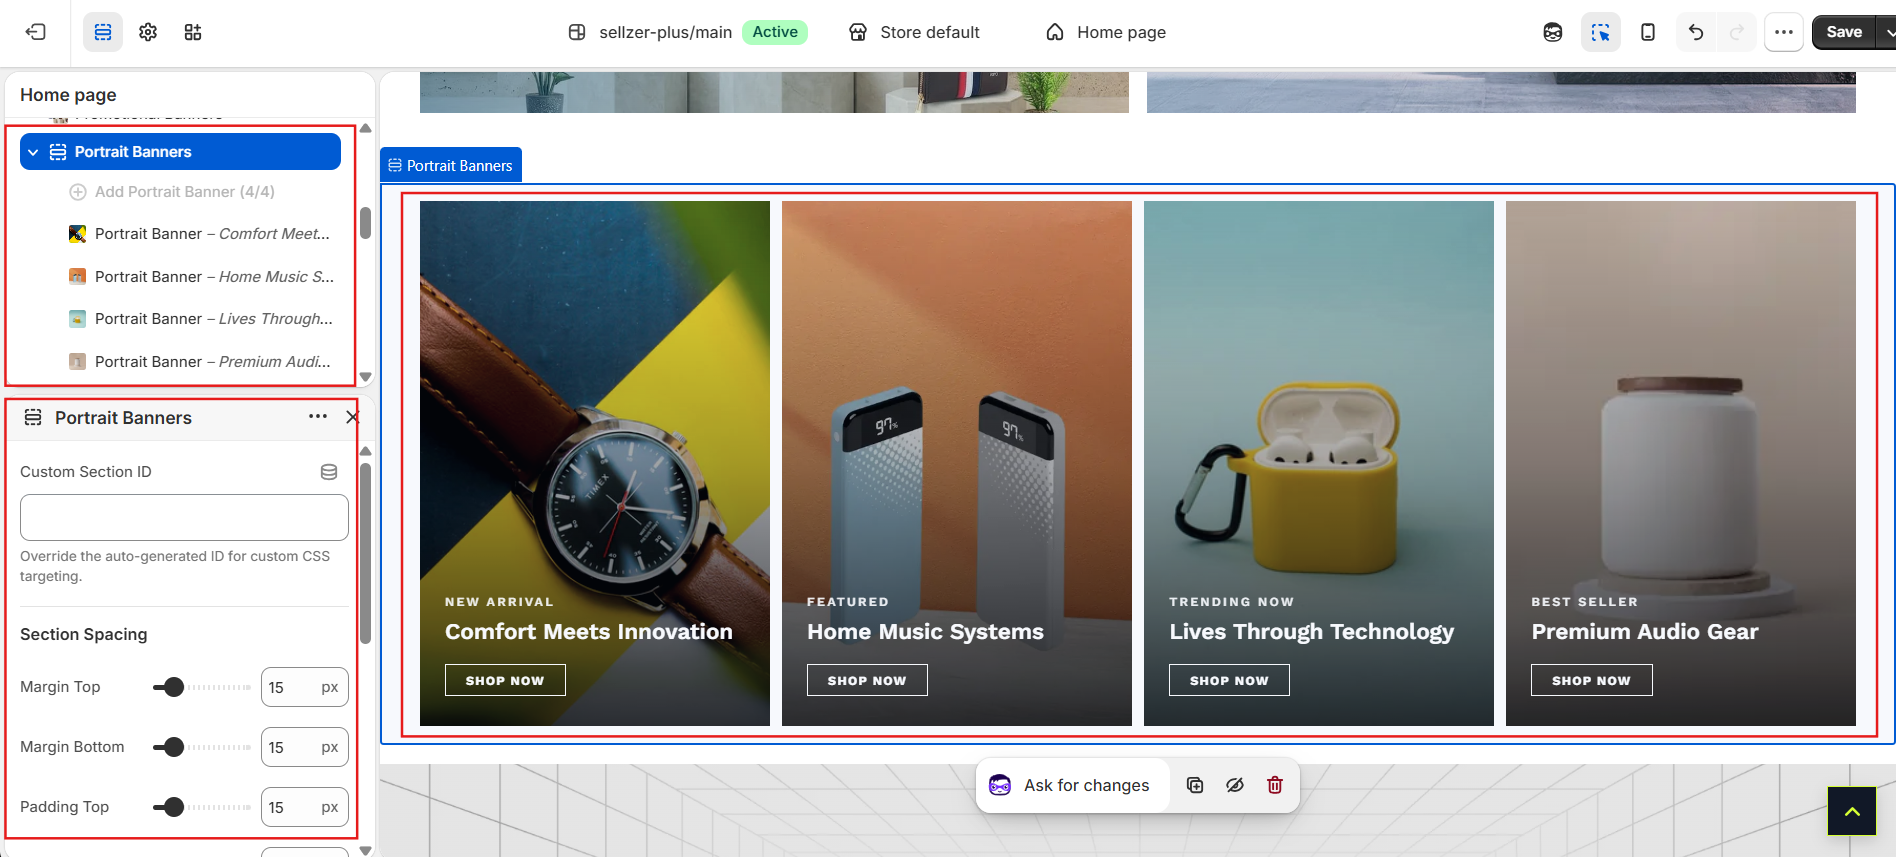The image size is (1896, 857).
Task: Collapse the Portrait Banners section chevron
Action: pyautogui.click(x=33, y=152)
